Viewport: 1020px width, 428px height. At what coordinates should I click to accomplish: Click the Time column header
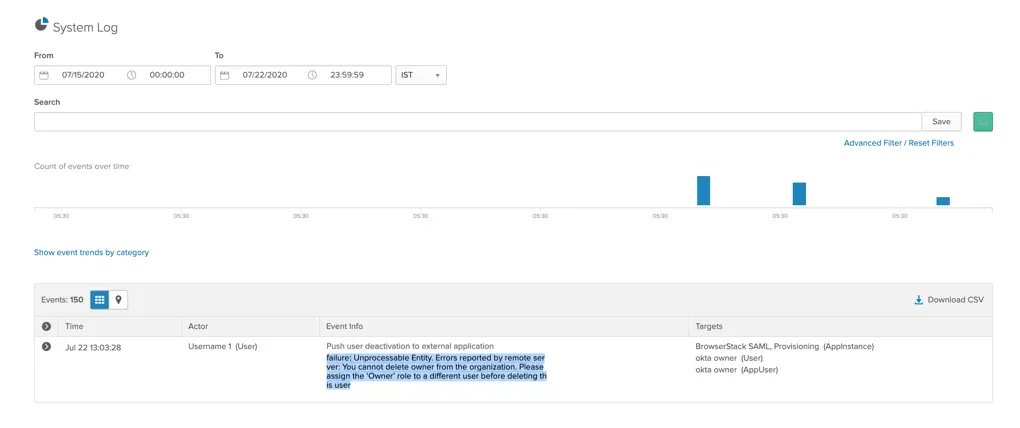[x=75, y=327]
